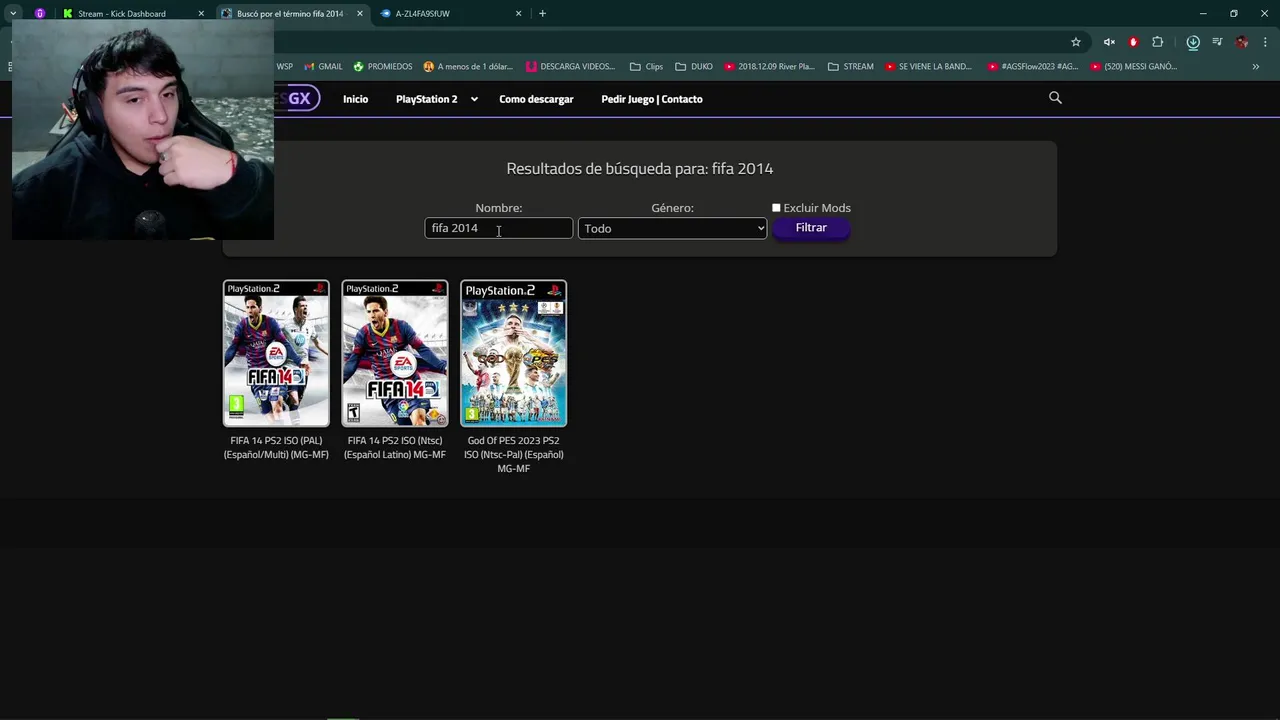Viewport: 1280px width, 720px height.
Task: Open Pedir Juego | Contacto page
Action: click(x=652, y=99)
